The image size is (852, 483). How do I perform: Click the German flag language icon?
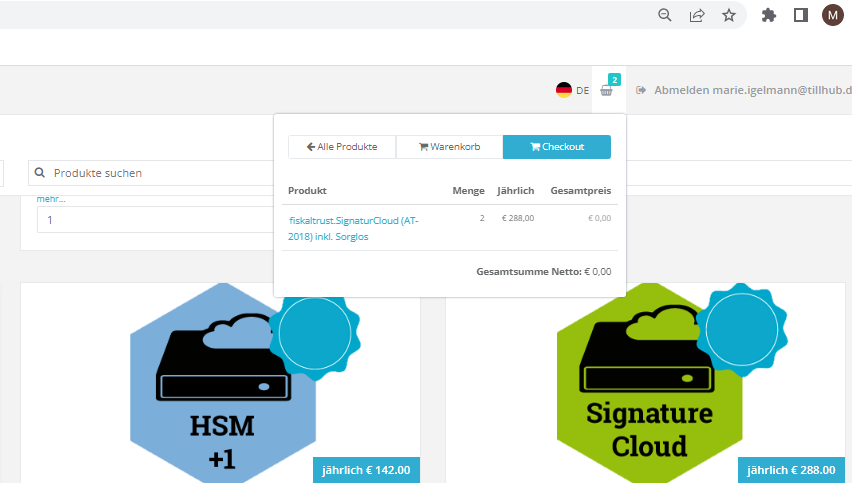564,90
